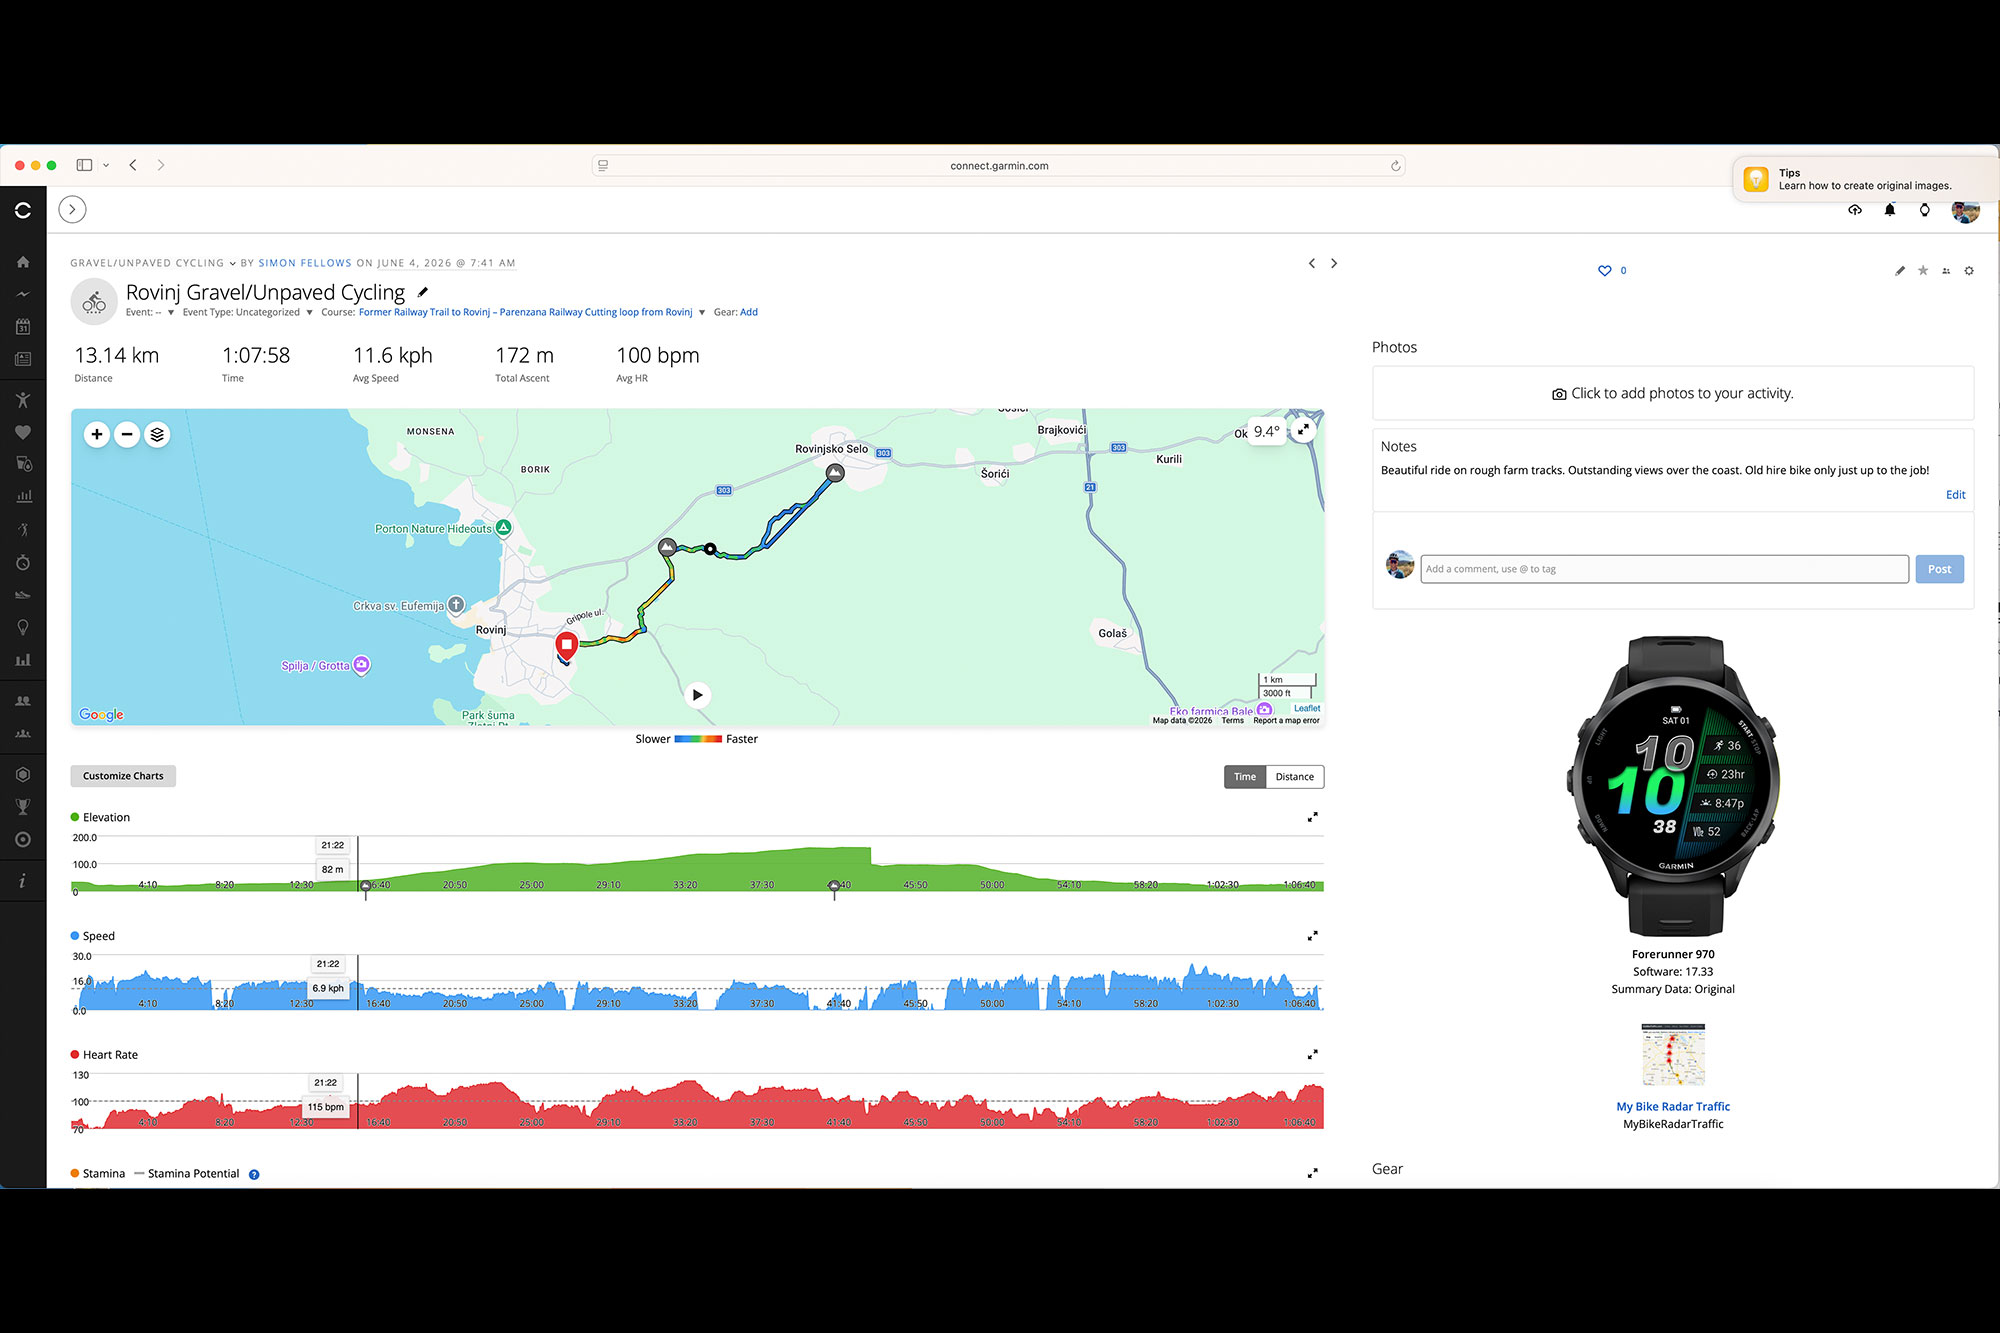2000x1333 pixels.
Task: Click Edit under Notes
Action: tap(1956, 495)
